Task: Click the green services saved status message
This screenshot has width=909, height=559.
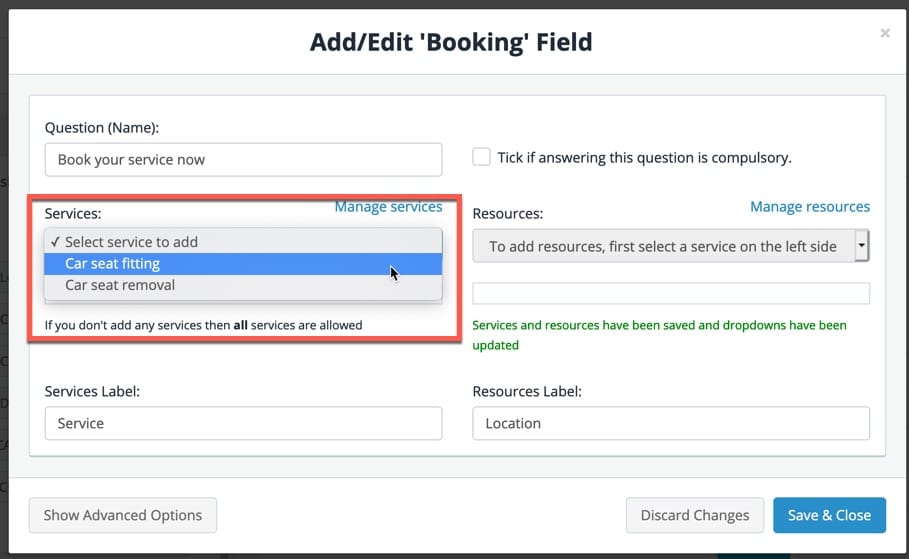Action: [x=659, y=335]
